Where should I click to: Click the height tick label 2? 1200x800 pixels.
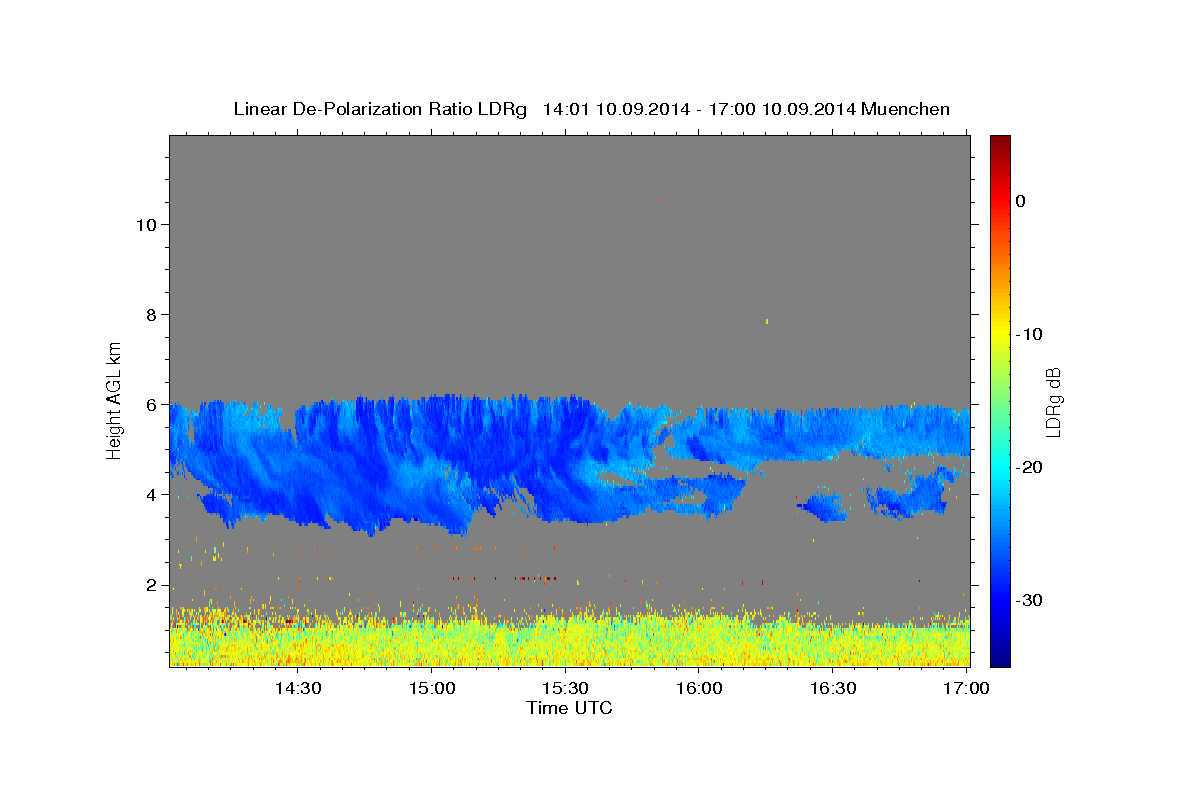tap(151, 584)
